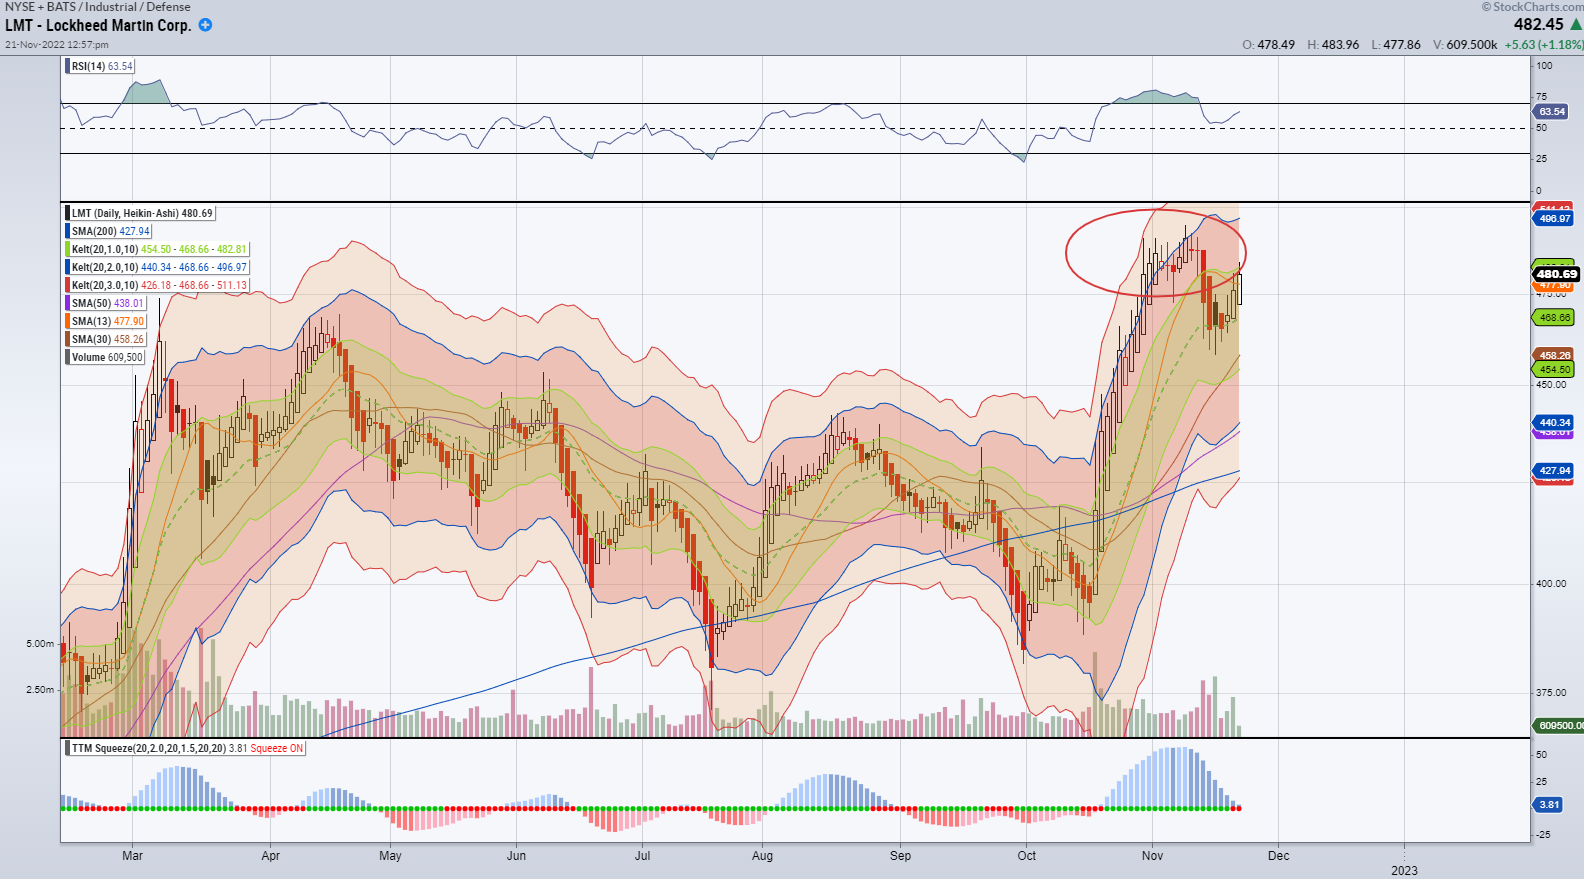Viewport: 1584px width, 879px height.
Task: Click the TTM Squeeze(20,2.0,20,1.5,20,20) label
Action: tap(148, 748)
